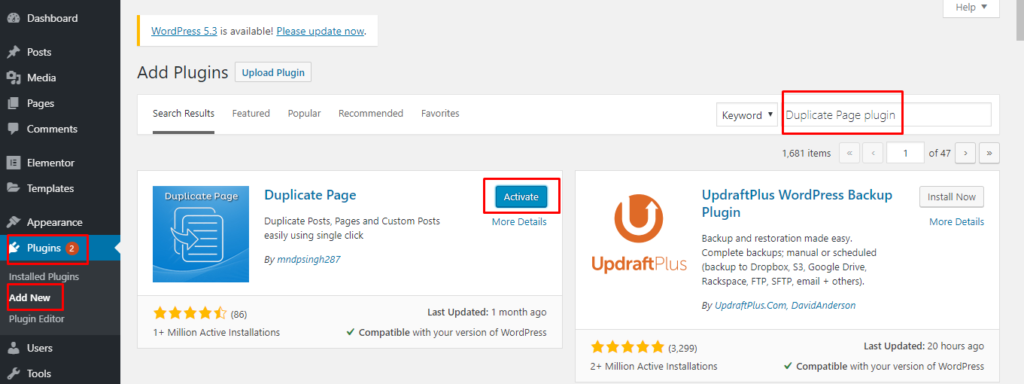The height and width of the screenshot is (384, 1024).
Task: Switch to the Popular tab
Action: (304, 114)
